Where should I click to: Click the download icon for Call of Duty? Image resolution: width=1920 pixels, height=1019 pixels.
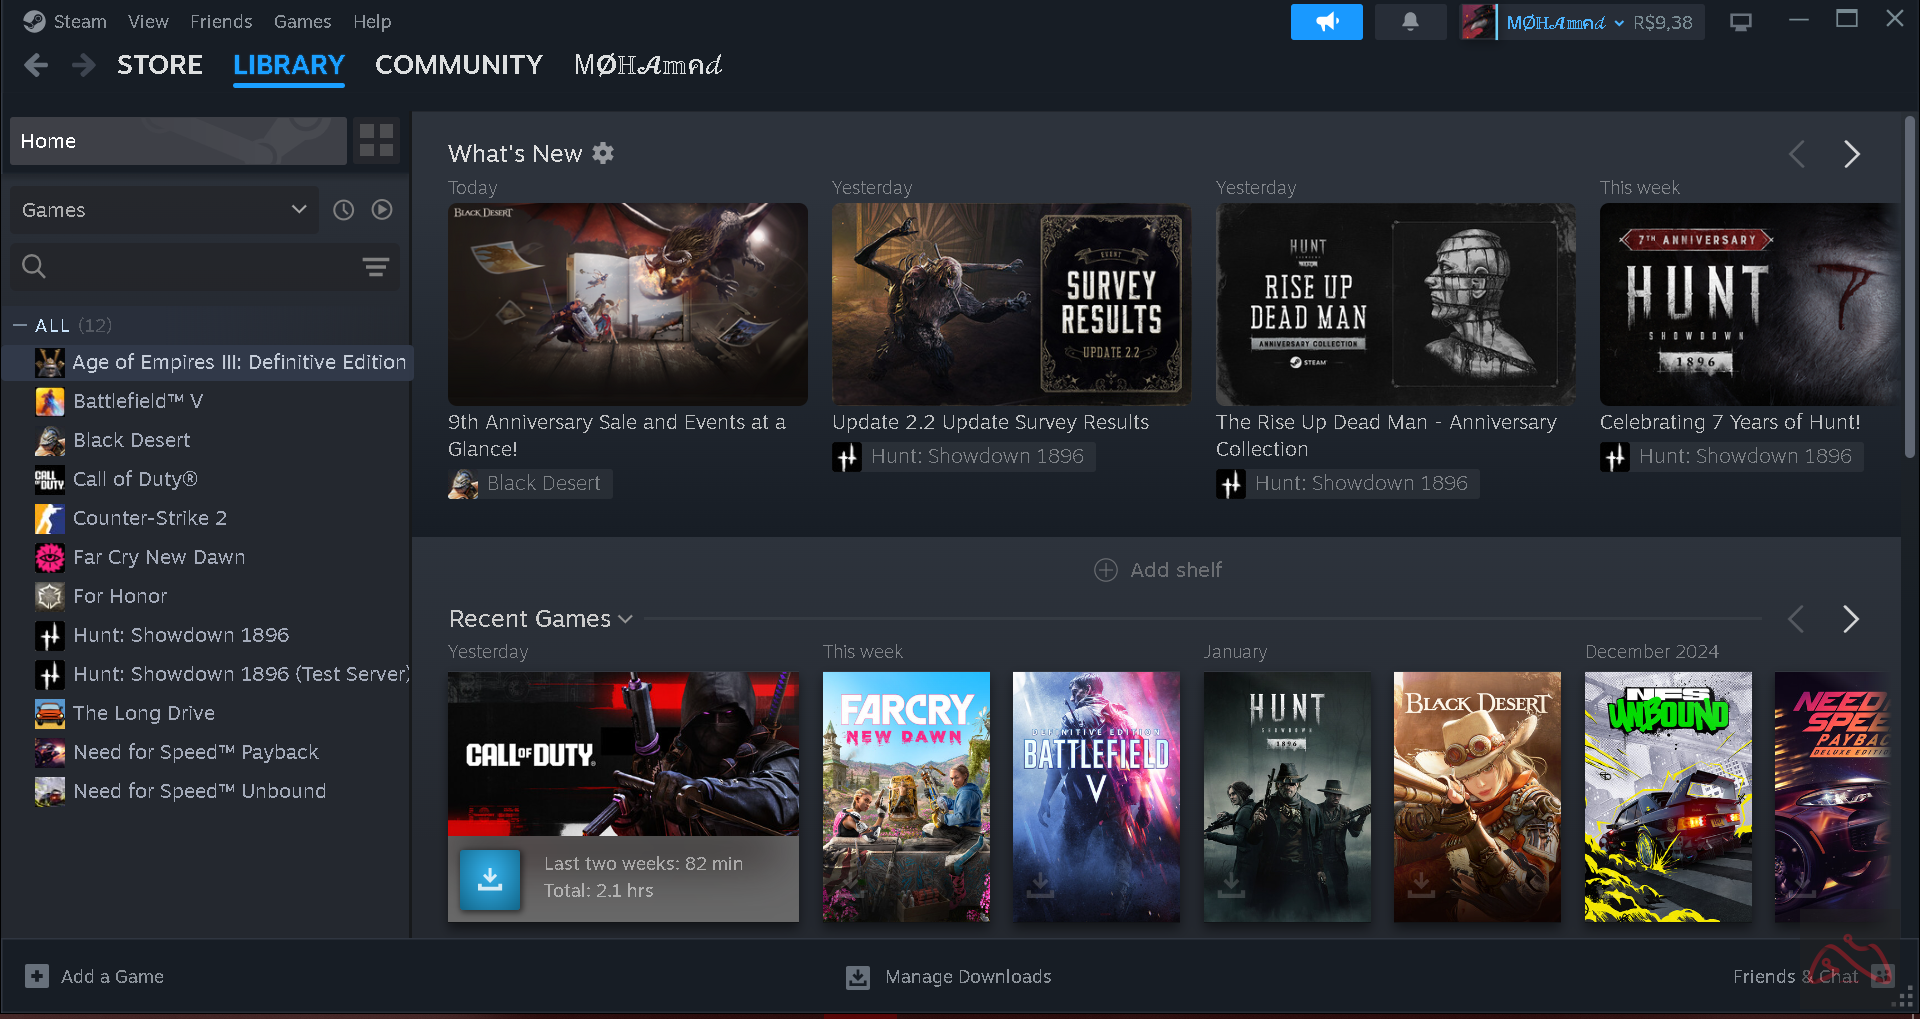(x=490, y=879)
